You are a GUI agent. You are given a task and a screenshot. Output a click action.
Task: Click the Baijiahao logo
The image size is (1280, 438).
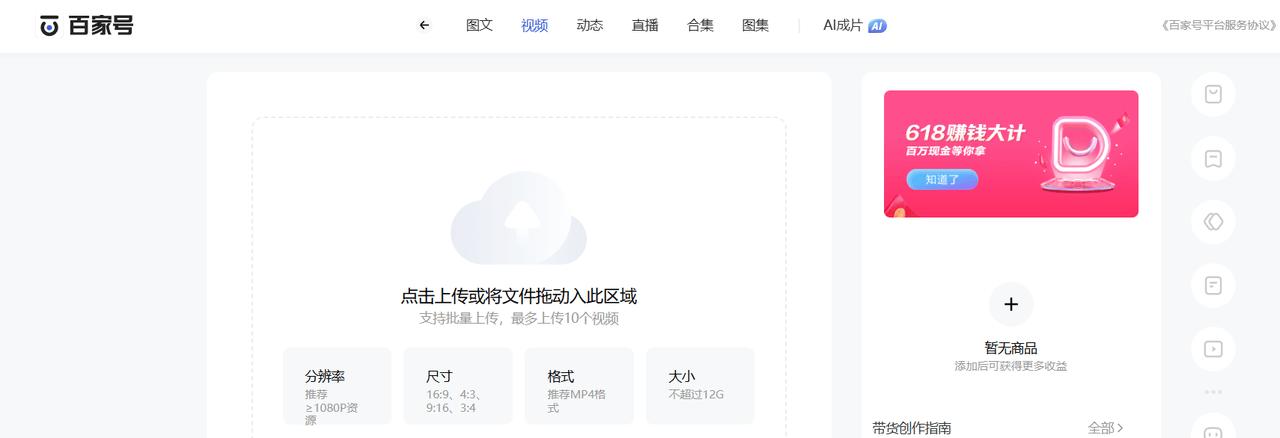click(x=86, y=26)
